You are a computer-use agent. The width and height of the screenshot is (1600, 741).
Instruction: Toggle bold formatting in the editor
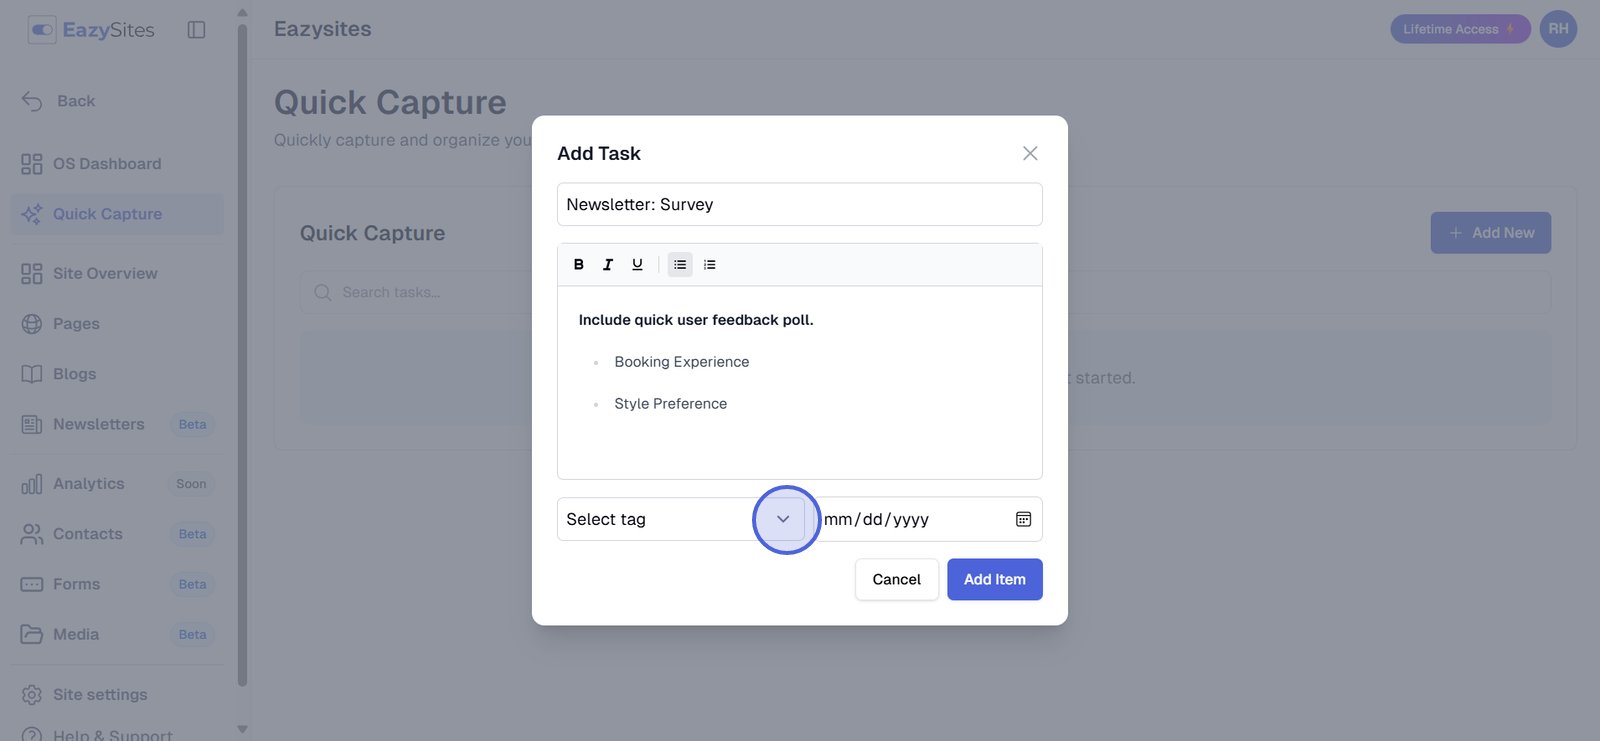[x=579, y=265]
